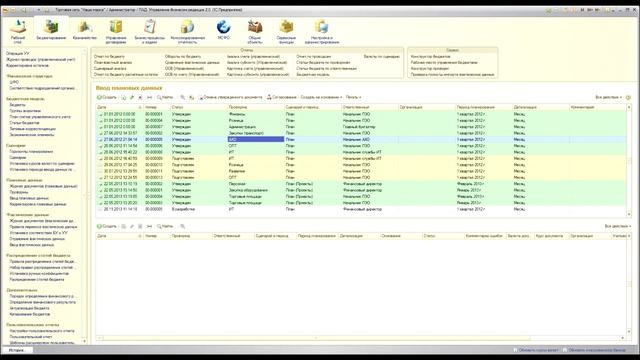Image resolution: width=640 pixels, height=360 pixels.
Task: Click lower table horizontal scrollbar right arrow
Action: point(623,338)
